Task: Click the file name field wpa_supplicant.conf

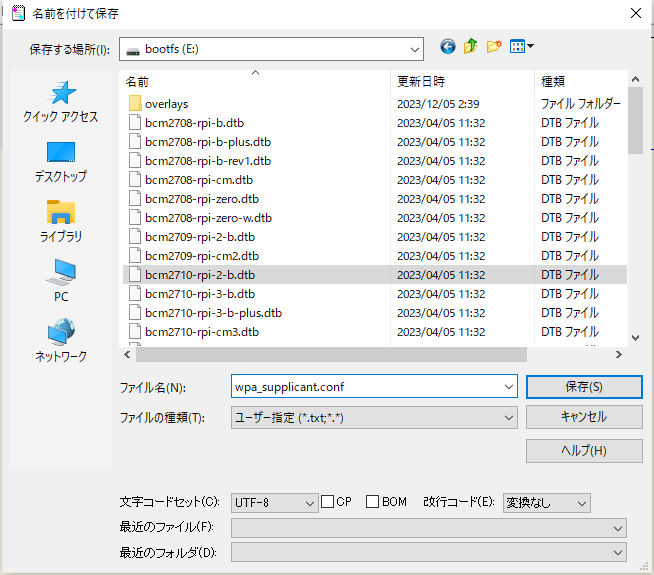Action: pyautogui.click(x=374, y=387)
